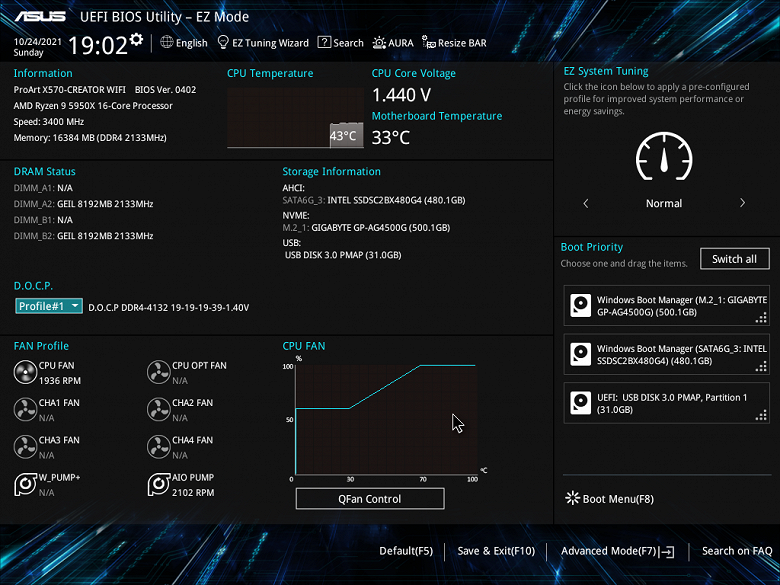Click the AIO PUMP icon
Screen dimensions: 780x585
point(159,485)
